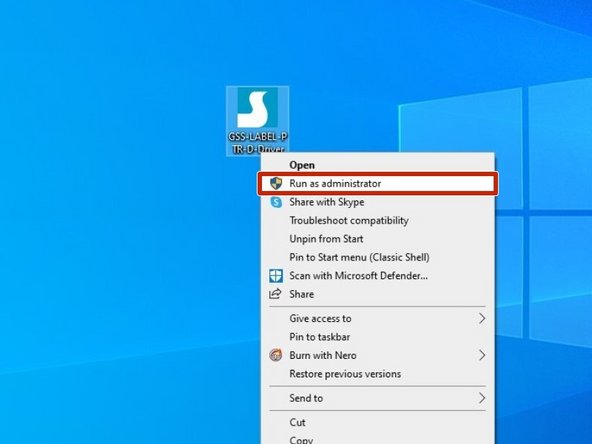This screenshot has height=444, width=592.
Task: Click the Microsoft Defender shield icon
Action: click(276, 276)
